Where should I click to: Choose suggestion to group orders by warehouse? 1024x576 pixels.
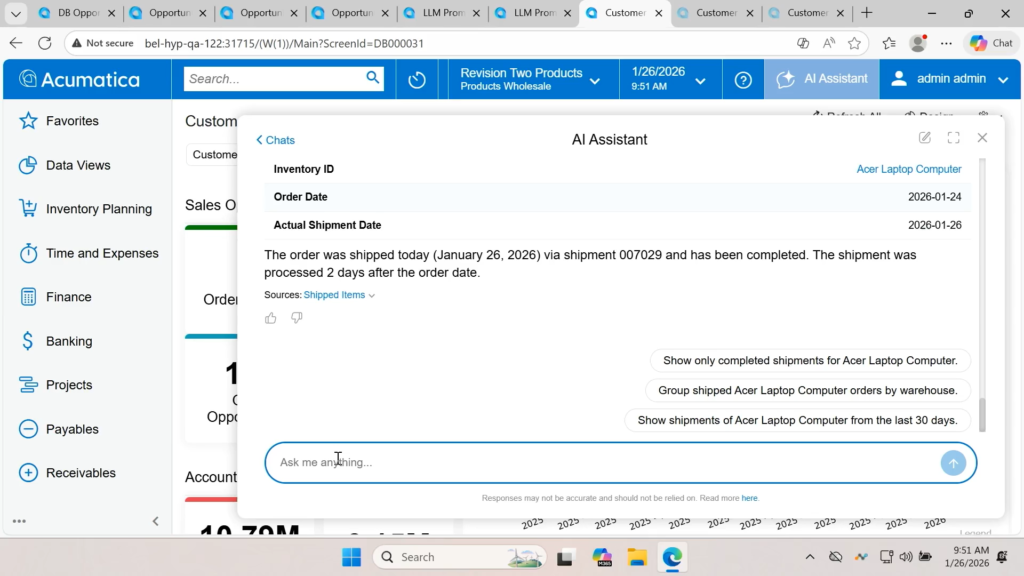pos(807,390)
